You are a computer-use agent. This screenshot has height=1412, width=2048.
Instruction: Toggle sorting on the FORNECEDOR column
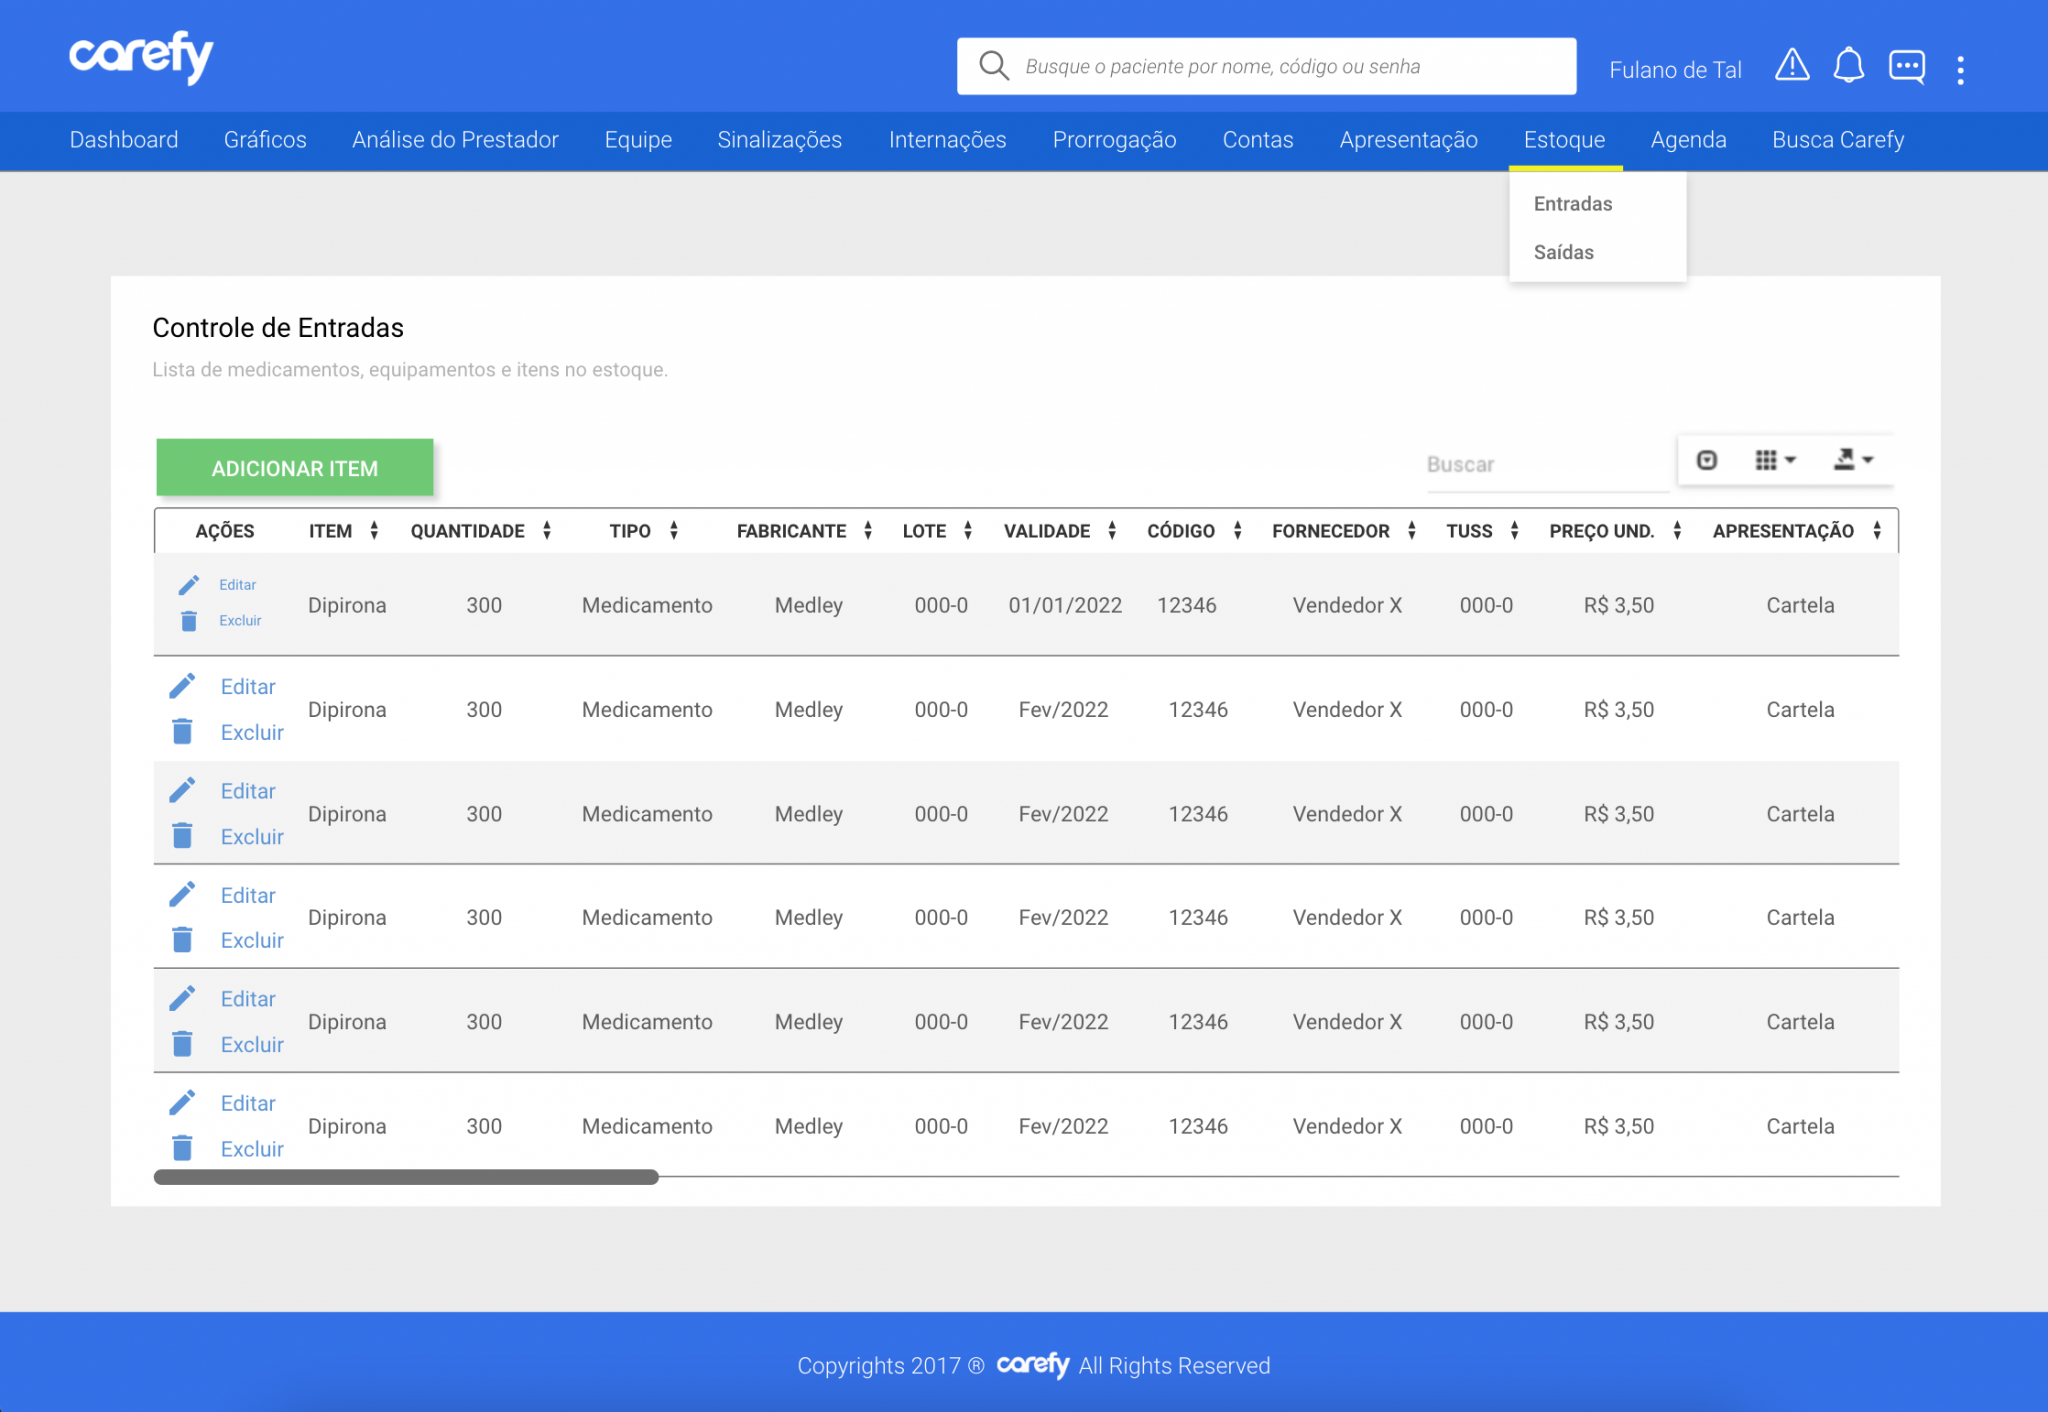(1411, 531)
